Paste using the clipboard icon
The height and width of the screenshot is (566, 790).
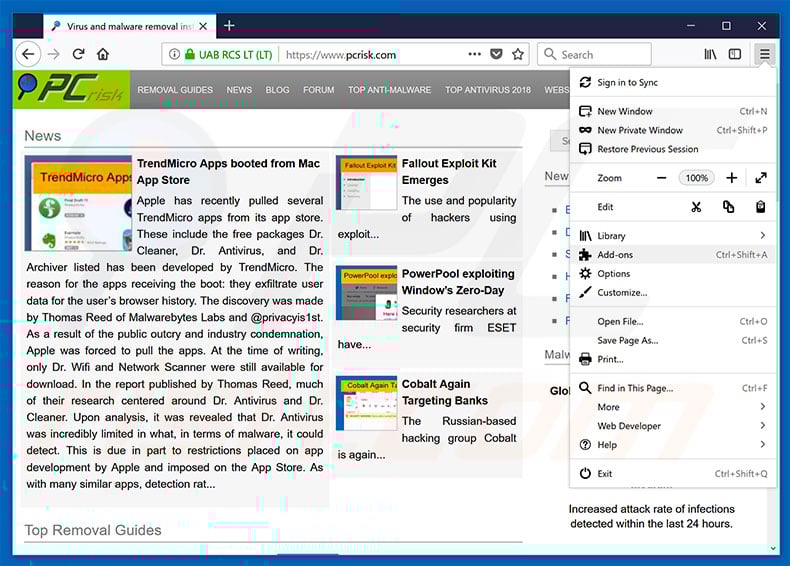pyautogui.click(x=760, y=207)
